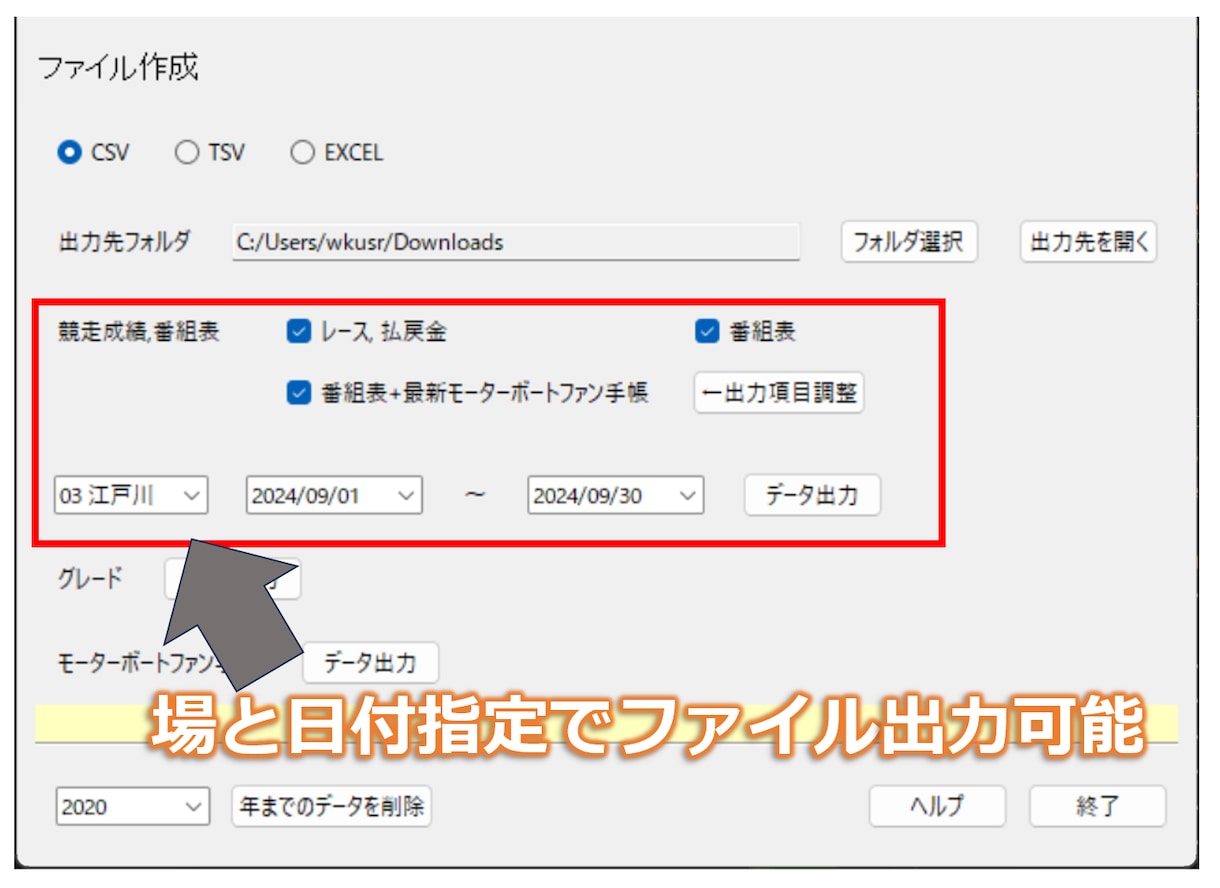The height and width of the screenshot is (888, 1220).
Task: Click the output folder path field
Action: [516, 242]
